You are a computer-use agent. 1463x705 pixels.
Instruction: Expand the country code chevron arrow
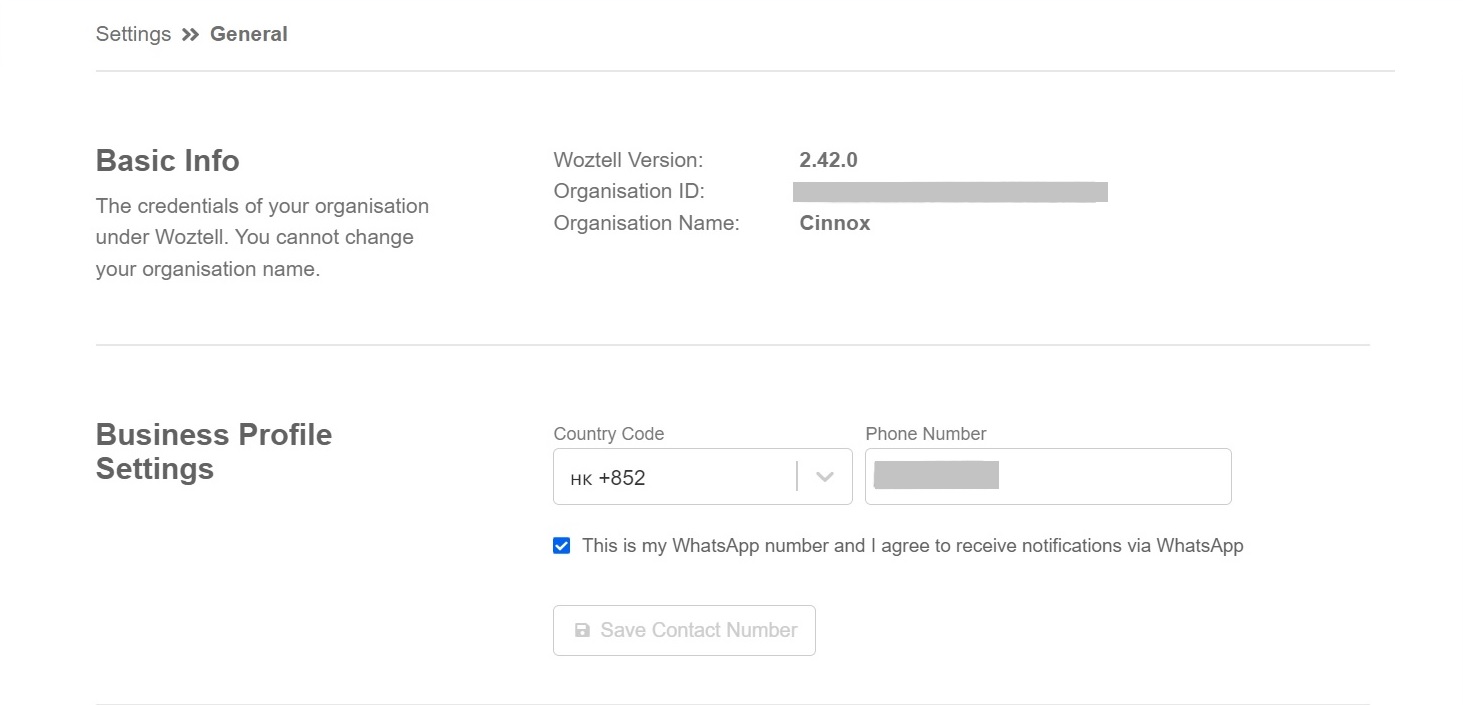click(825, 477)
